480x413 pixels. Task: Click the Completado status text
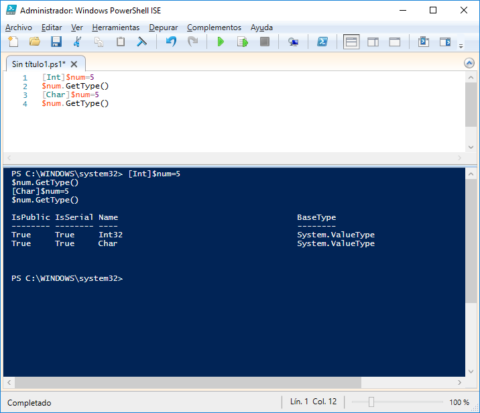[x=29, y=403]
